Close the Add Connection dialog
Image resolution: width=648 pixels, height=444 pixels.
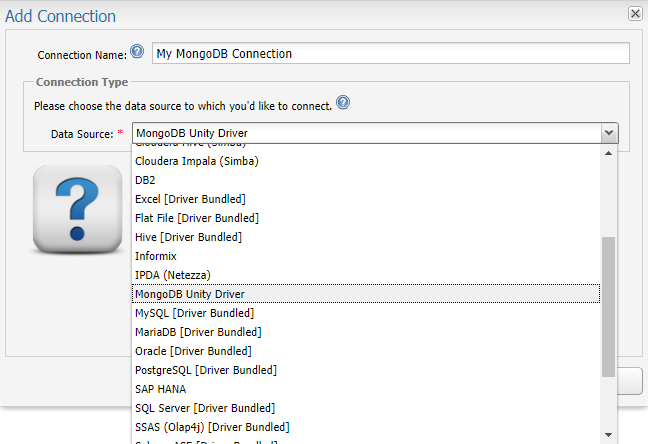pyautogui.click(x=635, y=14)
